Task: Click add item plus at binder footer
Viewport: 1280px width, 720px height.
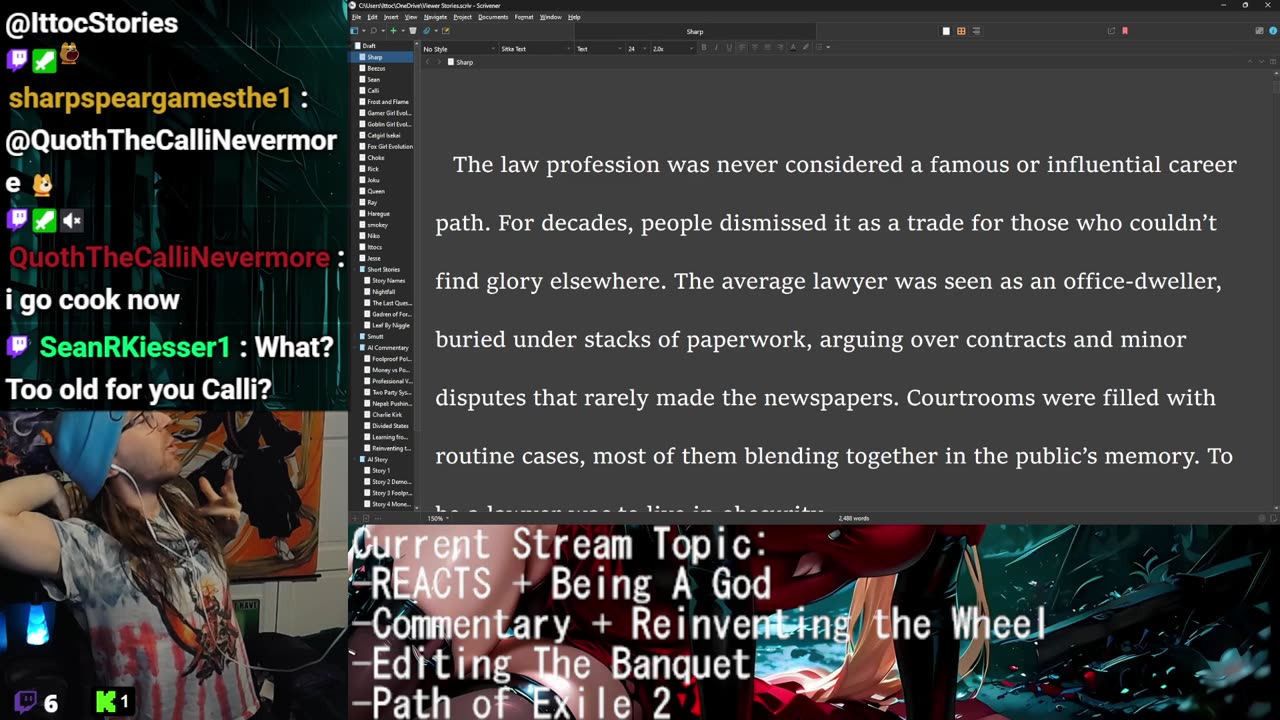Action: [355, 518]
